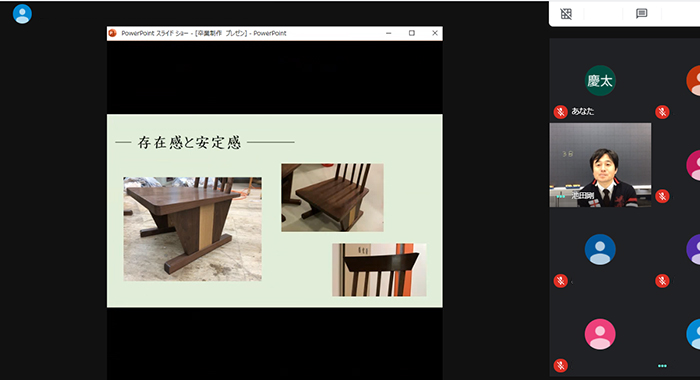Click the slide heading 存在感と安定感
The image size is (700, 380).
click(189, 142)
